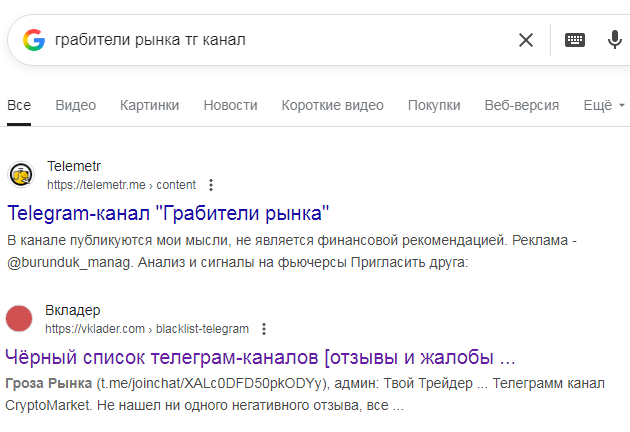Click the Вкладер site name
Image resolution: width=630 pixels, height=432 pixels.
[x=73, y=310]
